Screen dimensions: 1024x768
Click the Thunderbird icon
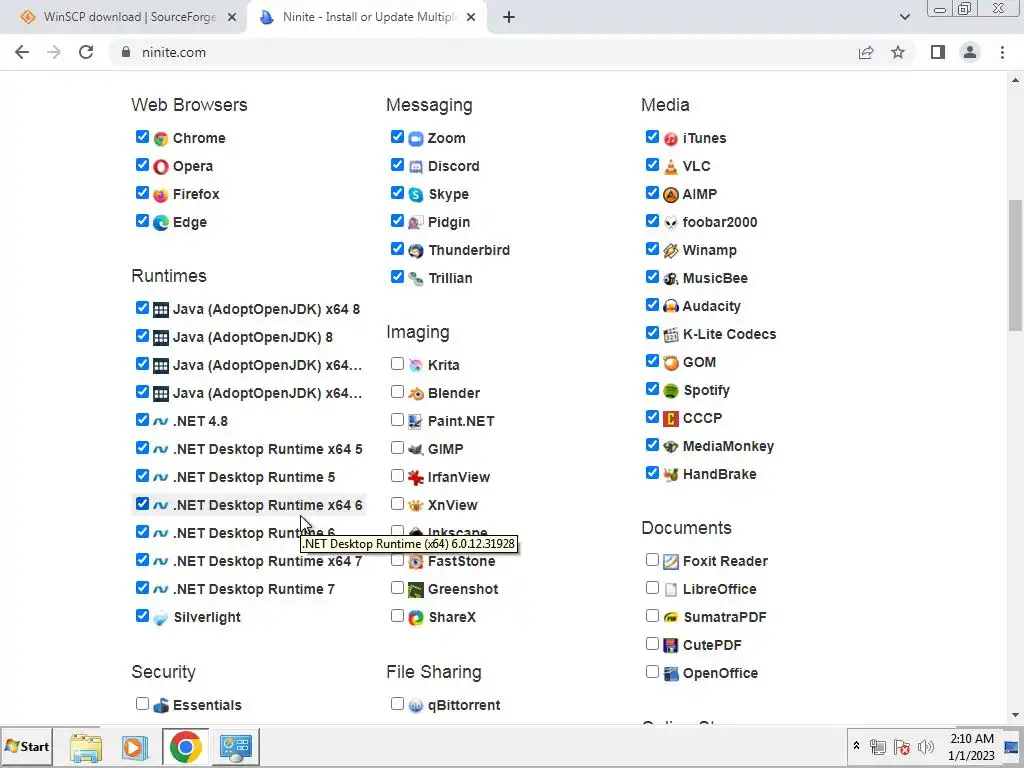click(x=416, y=251)
